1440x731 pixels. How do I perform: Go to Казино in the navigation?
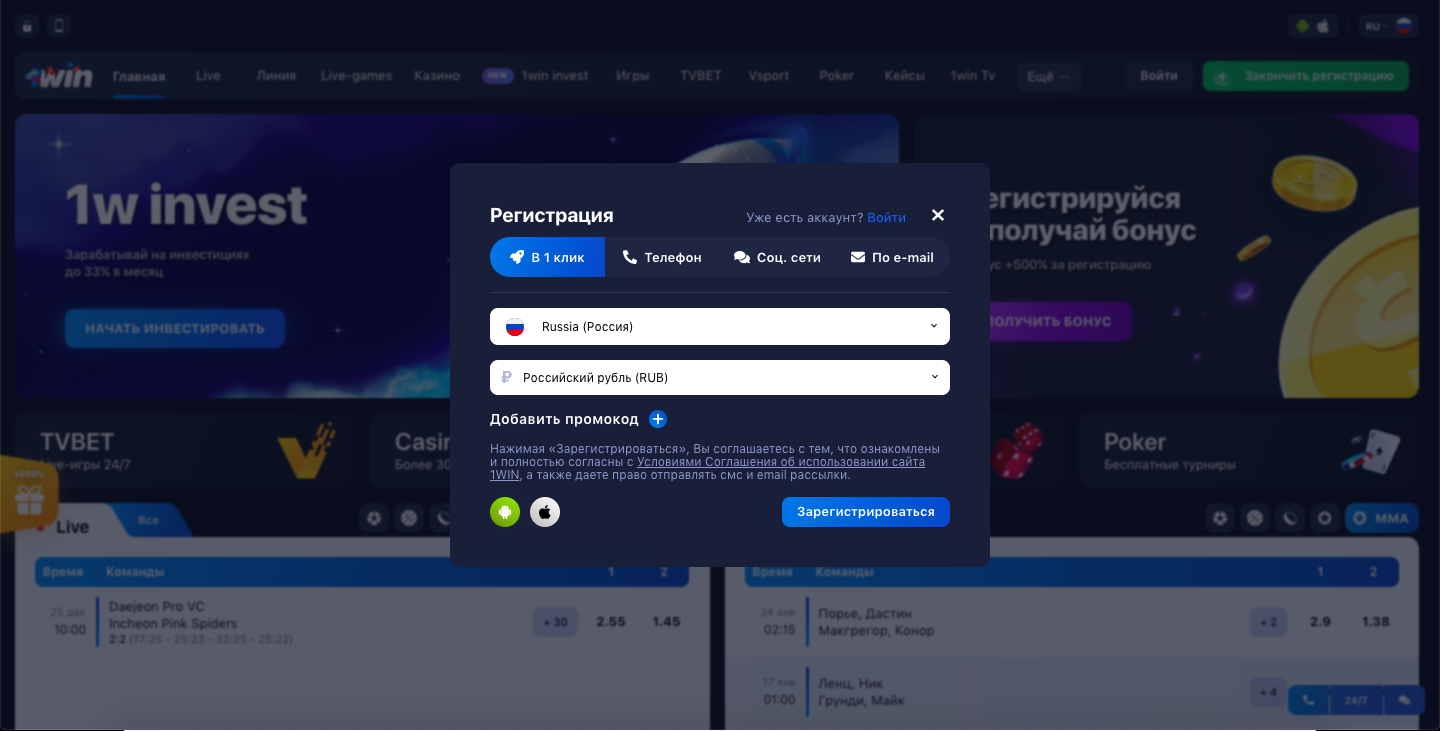[437, 76]
